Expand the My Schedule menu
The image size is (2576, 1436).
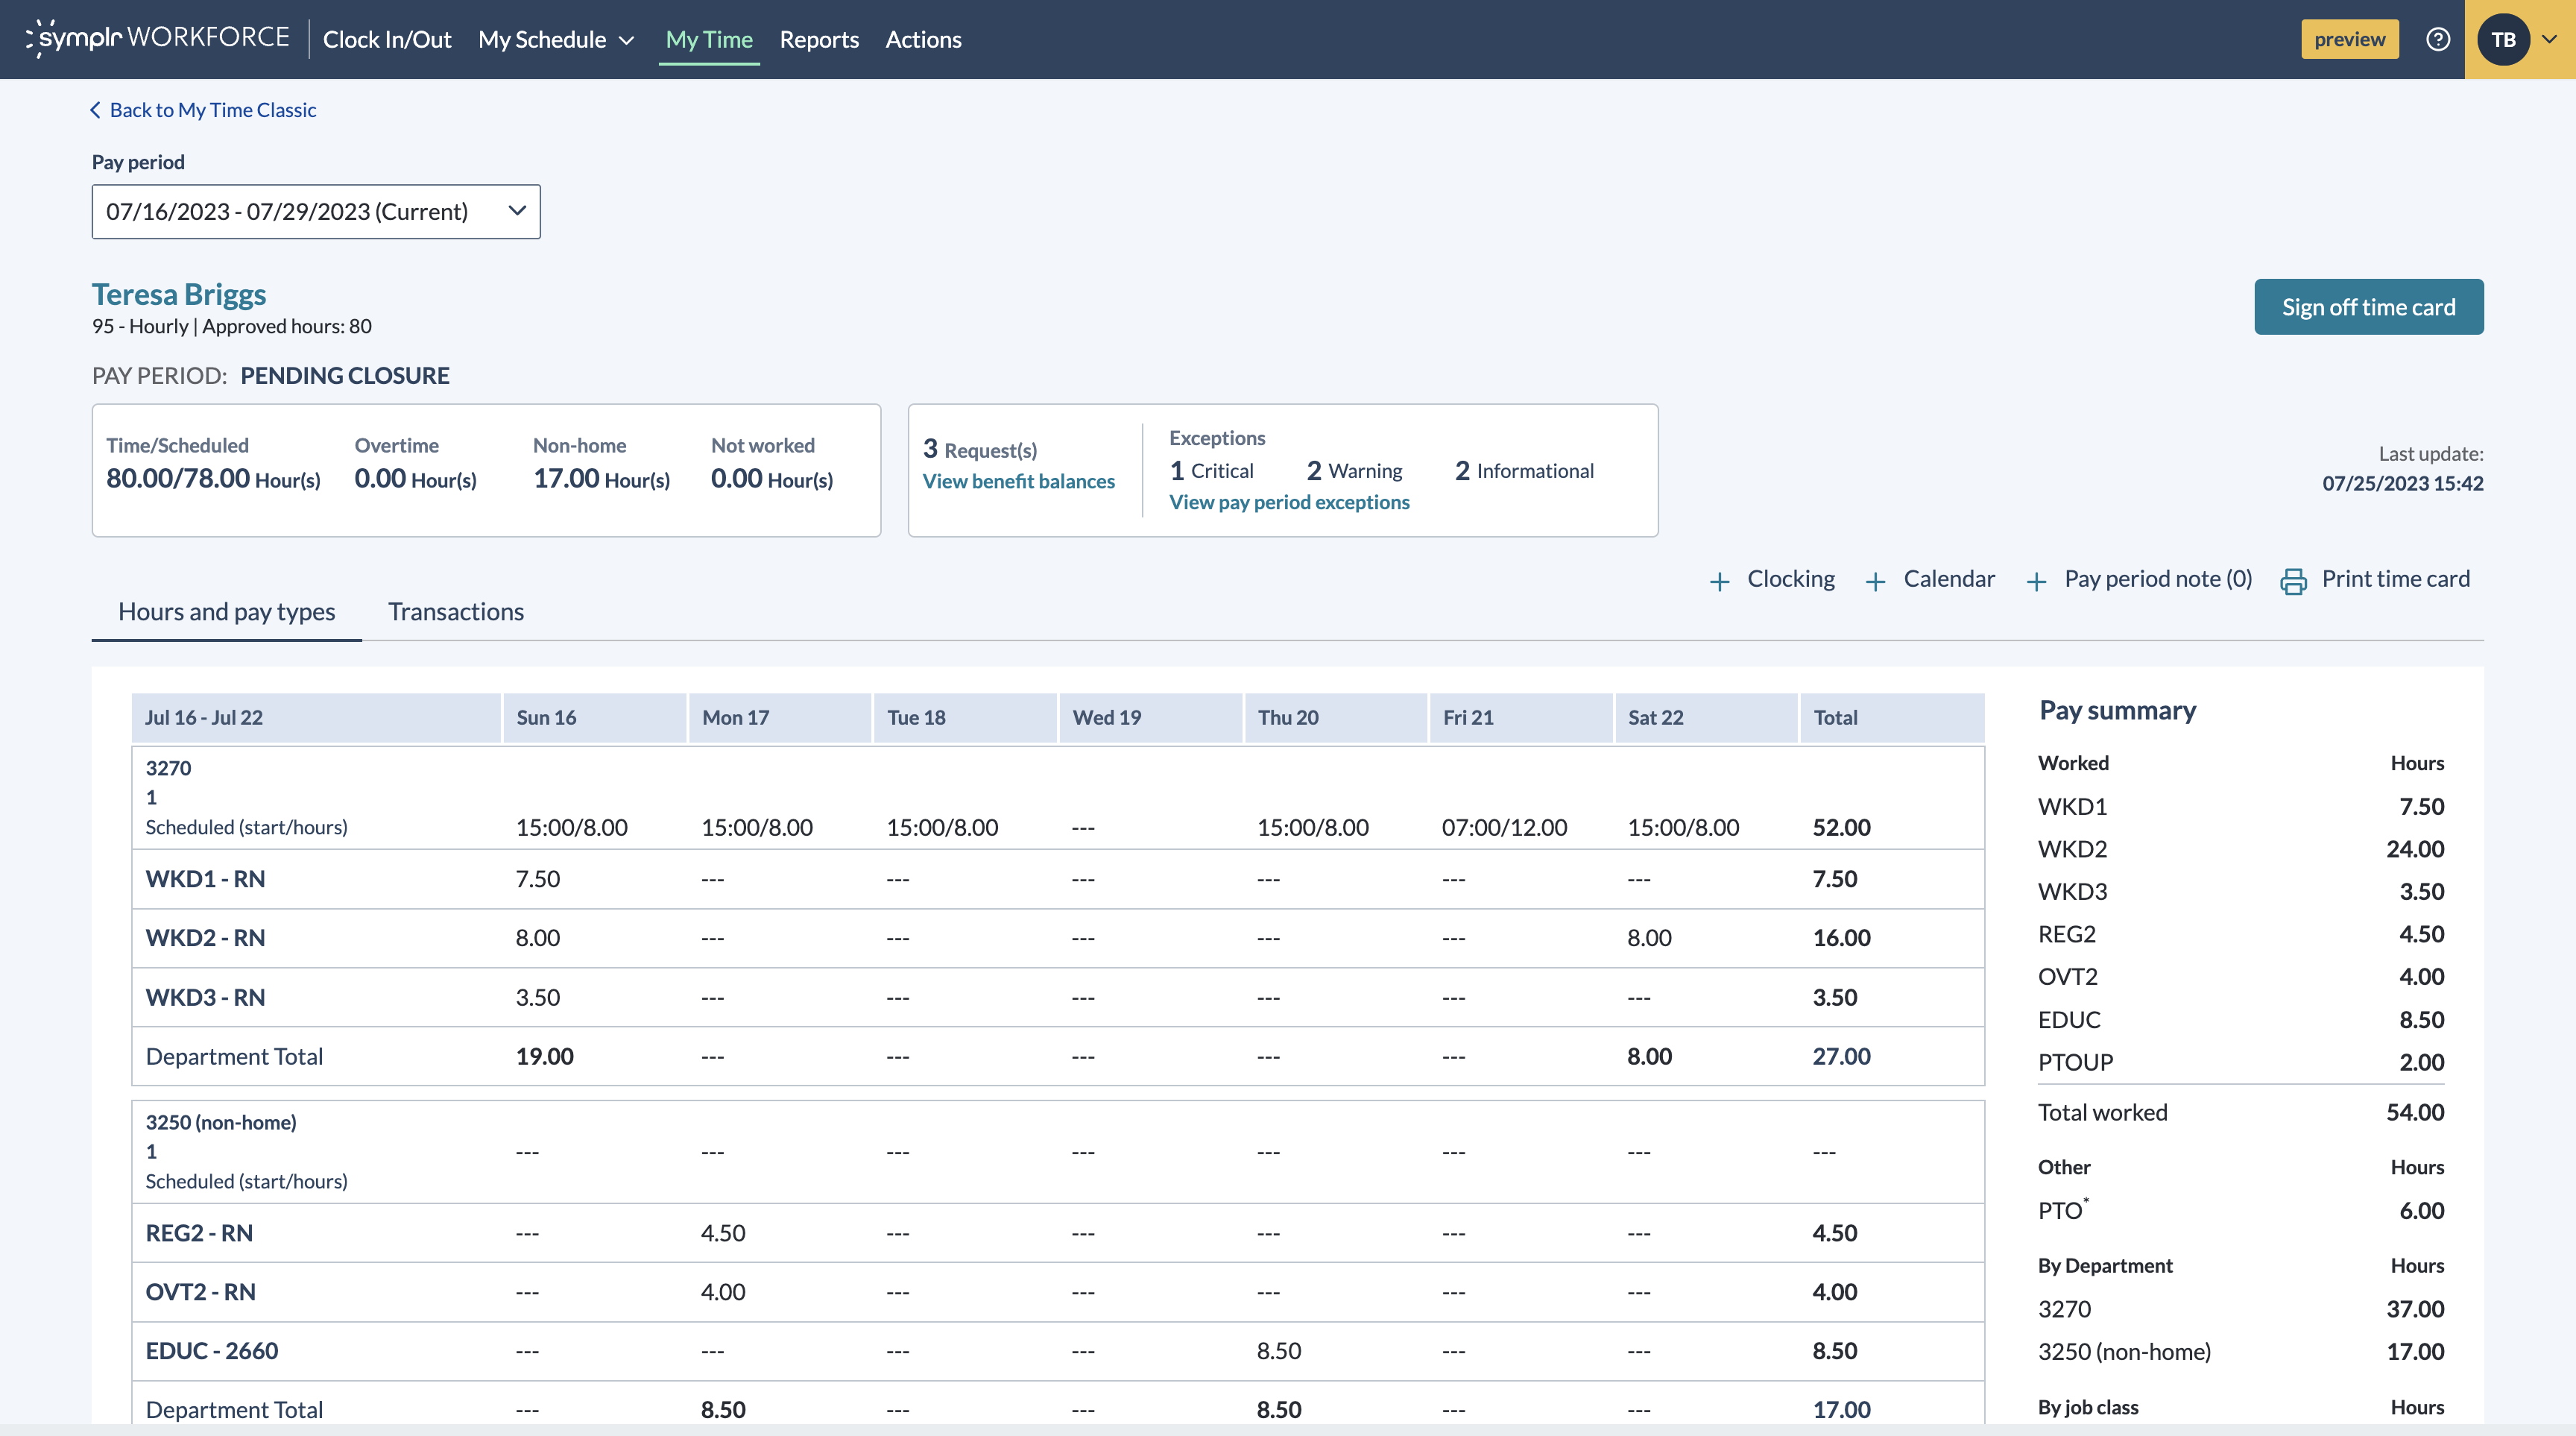point(556,39)
